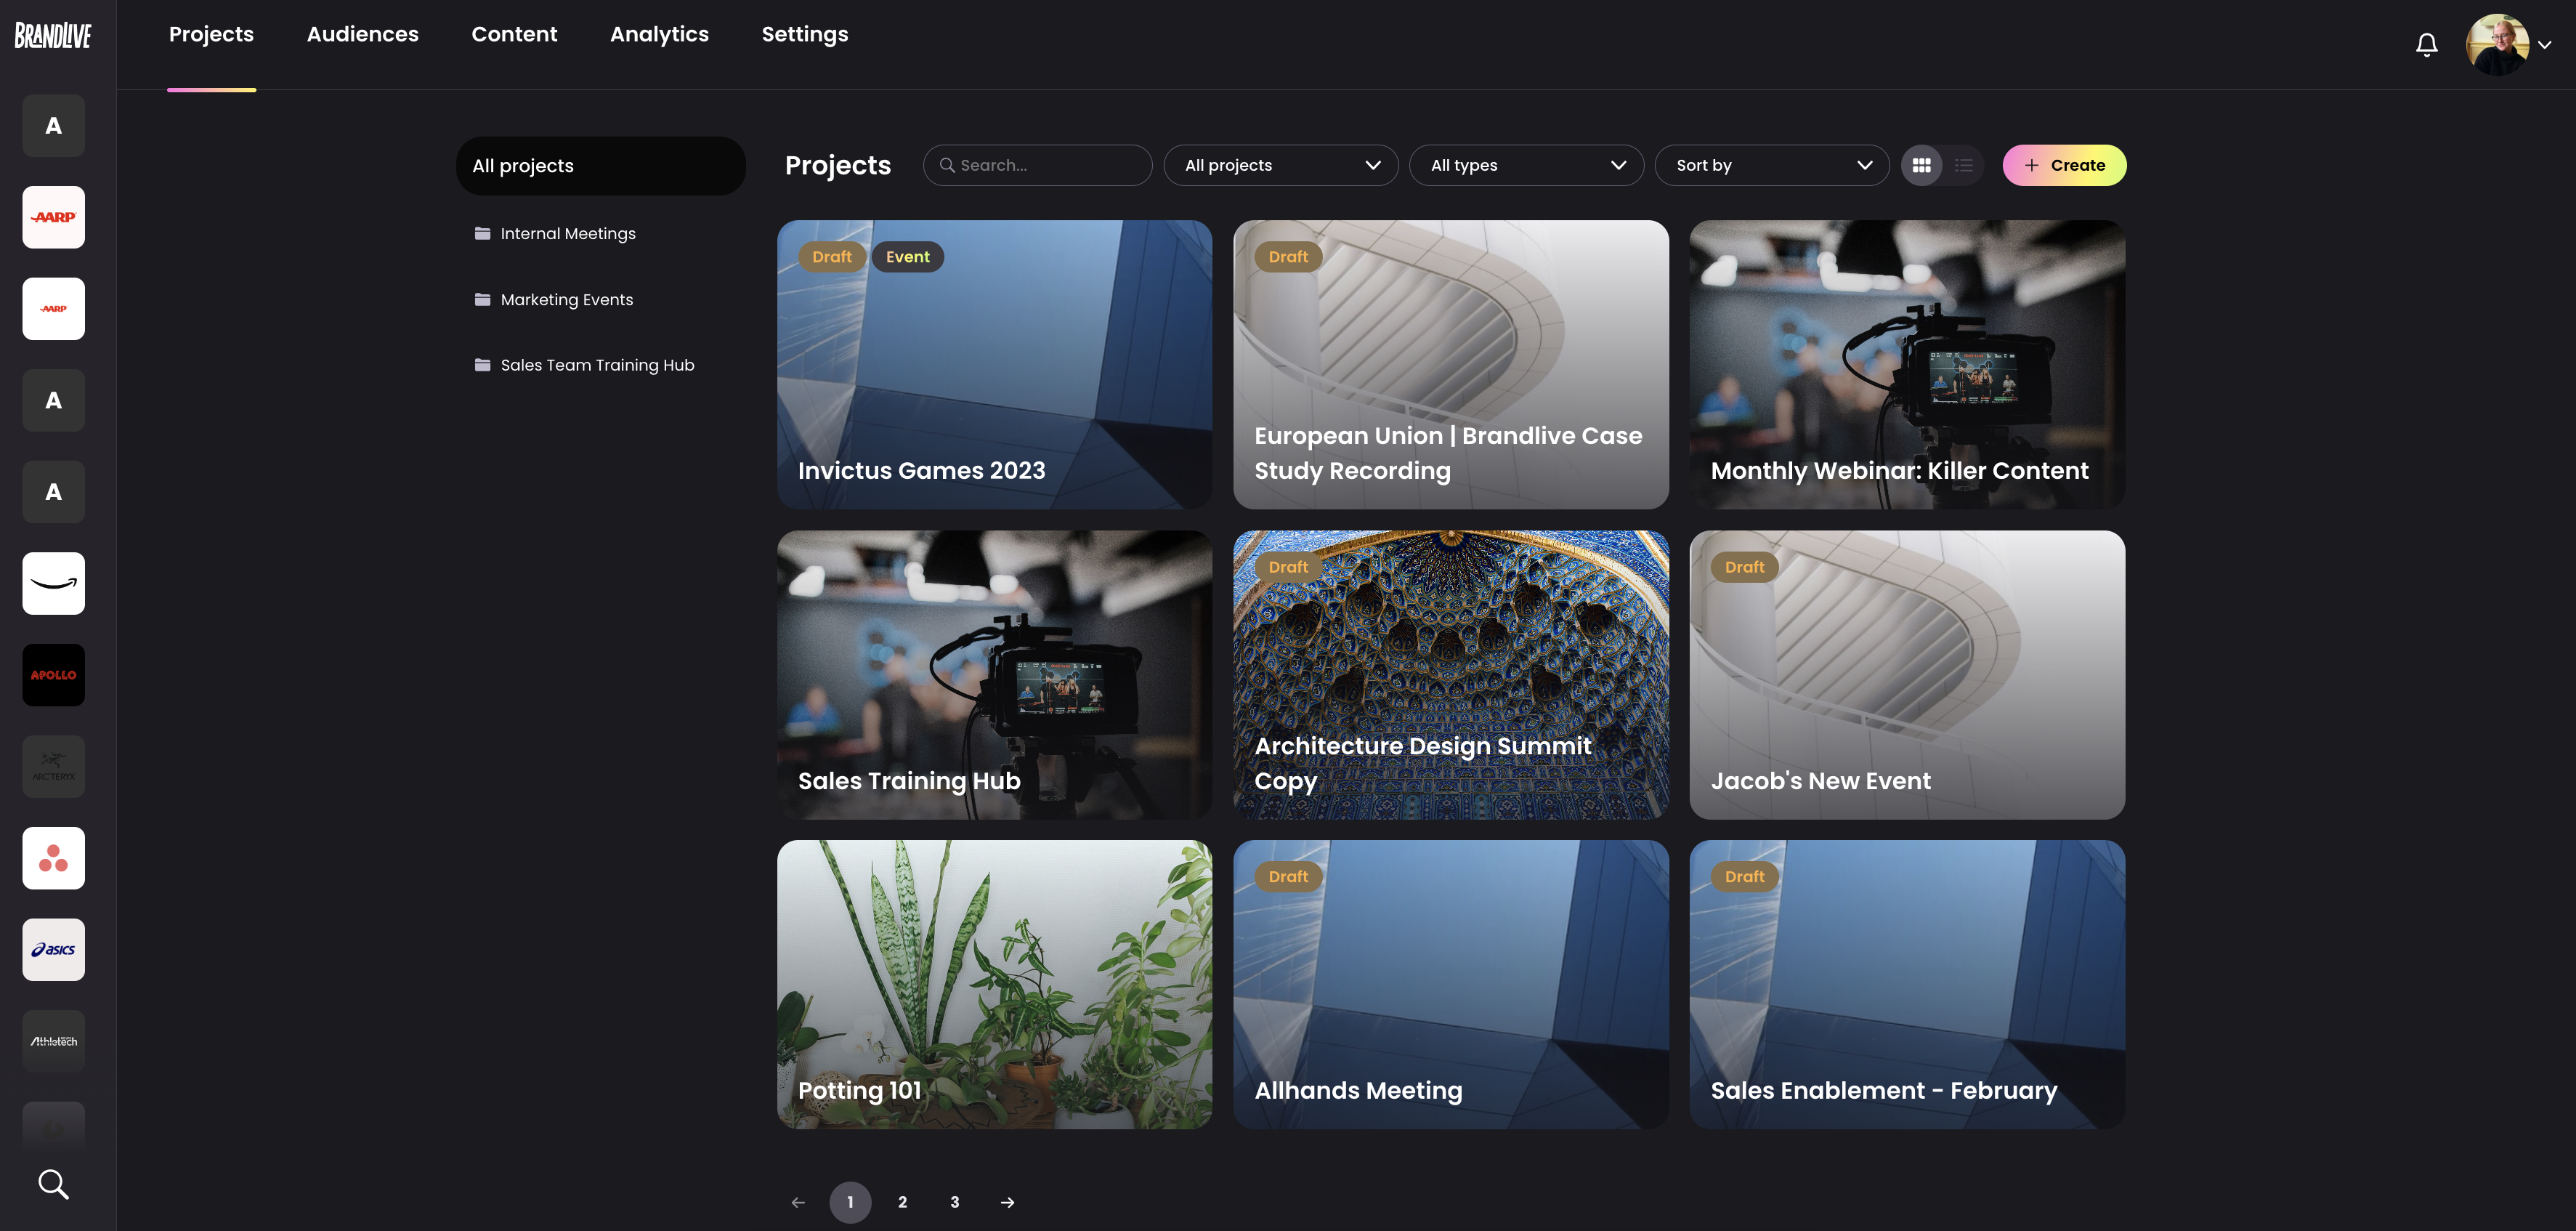
Task: Click the Brandlive logo
Action: 53,36
